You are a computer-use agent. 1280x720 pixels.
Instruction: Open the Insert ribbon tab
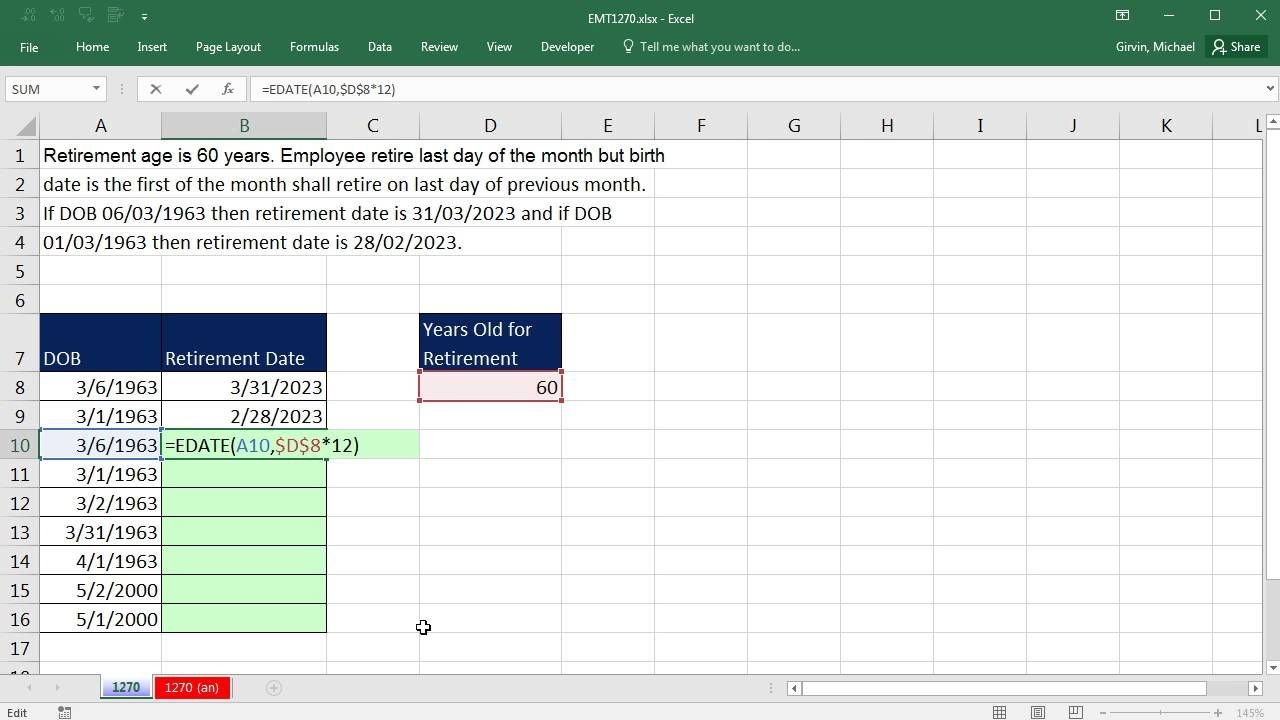coord(152,47)
